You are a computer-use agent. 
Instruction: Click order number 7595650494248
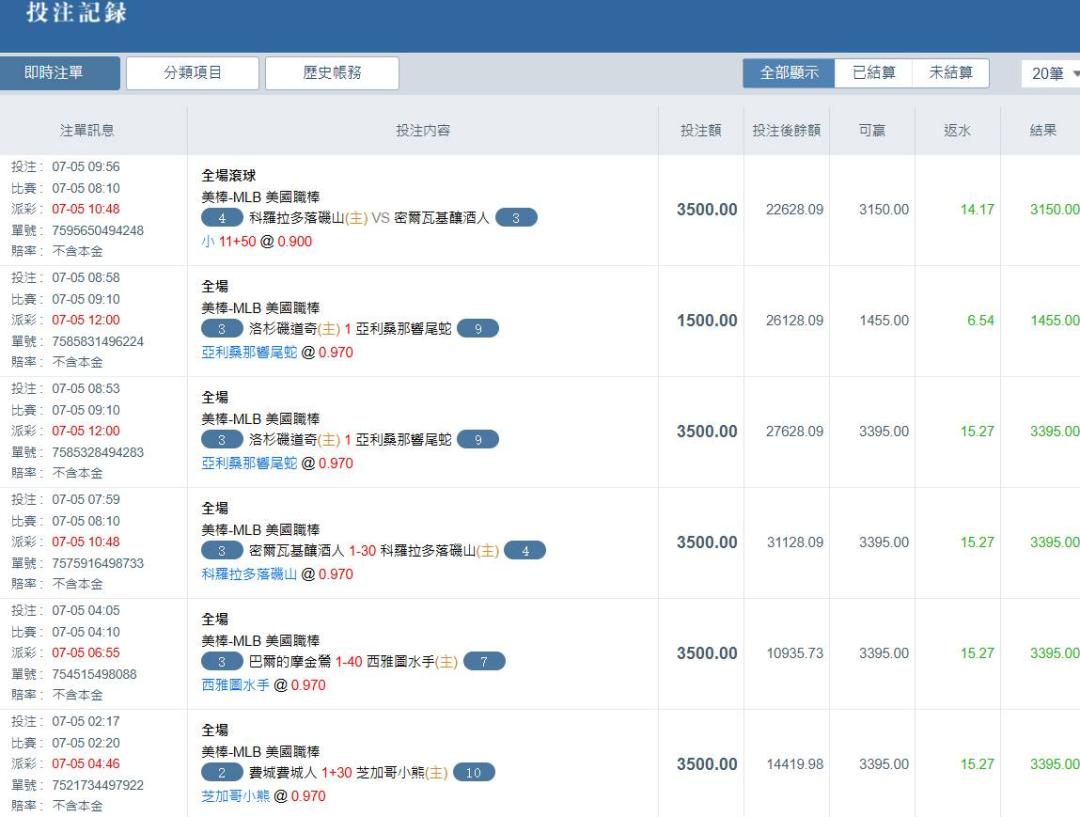[x=98, y=230]
